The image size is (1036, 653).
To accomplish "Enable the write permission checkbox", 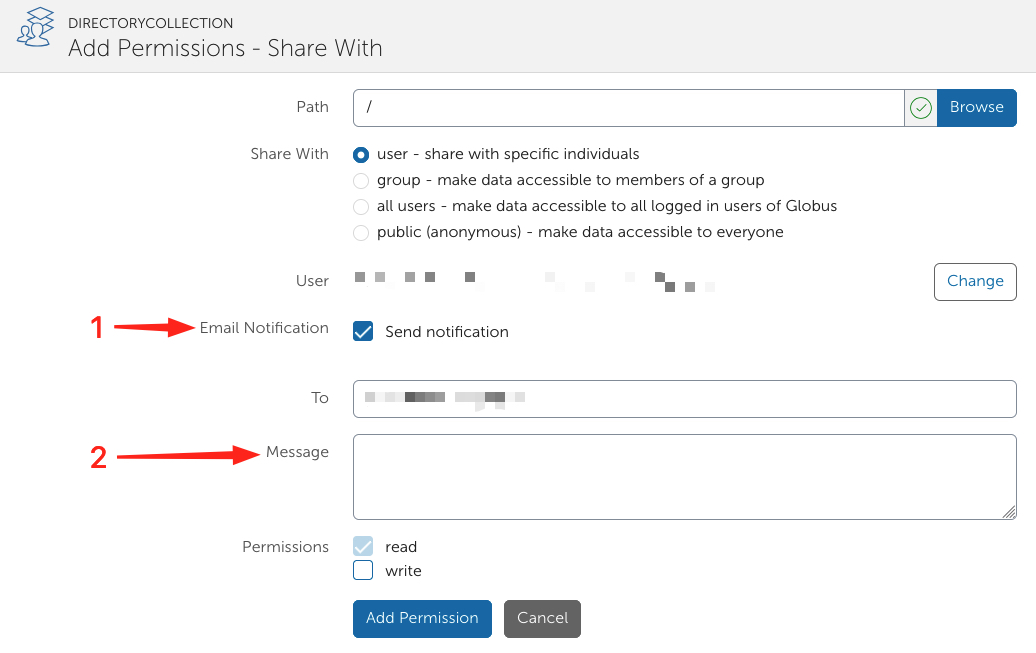I will [363, 571].
